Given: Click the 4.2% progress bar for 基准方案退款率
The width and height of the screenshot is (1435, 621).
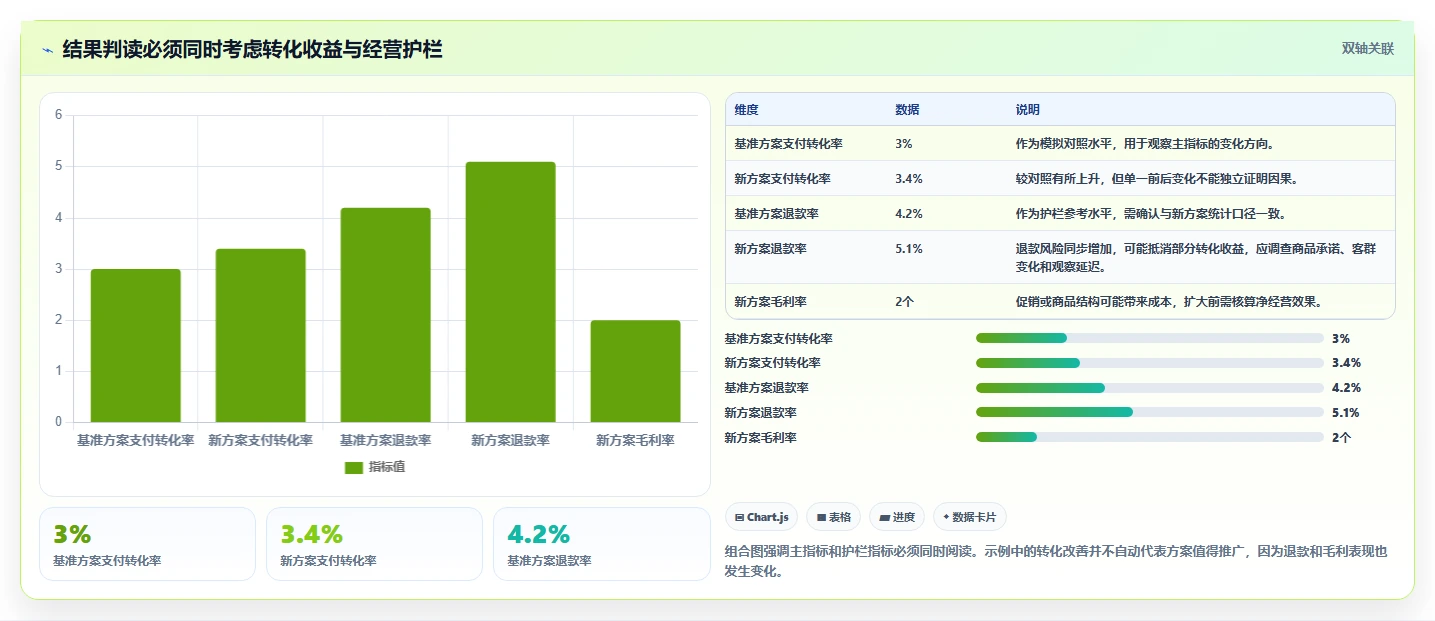Looking at the screenshot, I should 1150,388.
